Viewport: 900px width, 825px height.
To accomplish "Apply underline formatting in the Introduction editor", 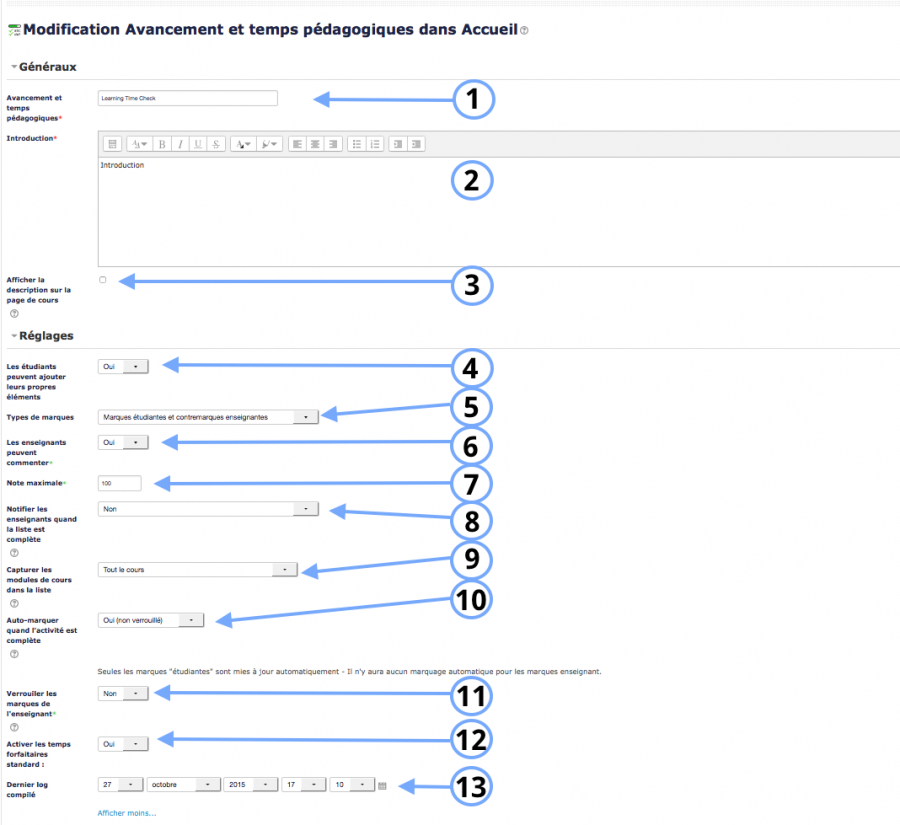I will coord(197,143).
